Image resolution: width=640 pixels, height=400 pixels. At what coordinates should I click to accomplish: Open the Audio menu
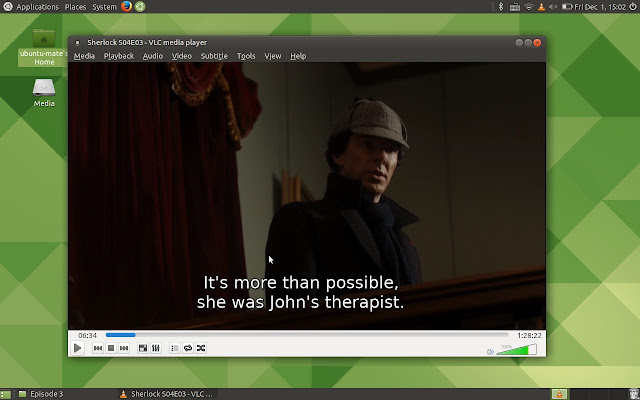[153, 56]
